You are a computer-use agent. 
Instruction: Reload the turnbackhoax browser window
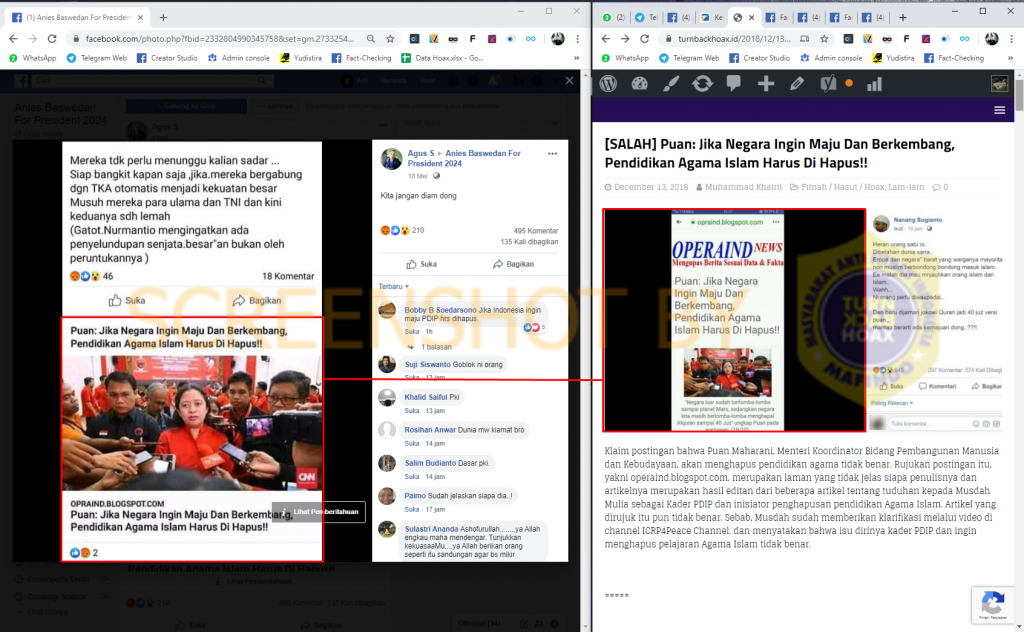coord(645,39)
